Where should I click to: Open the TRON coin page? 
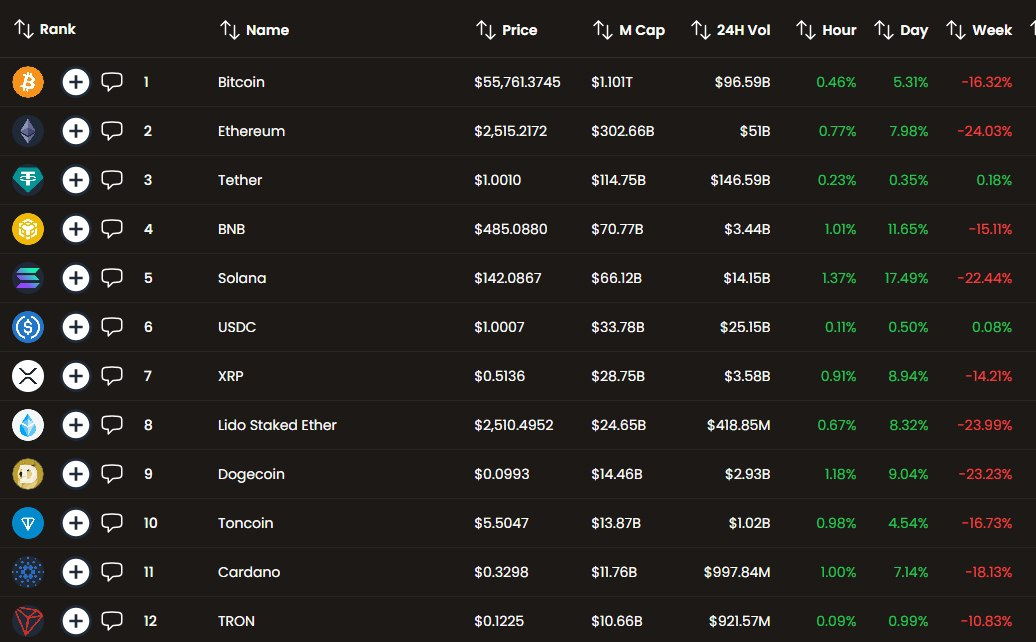point(236,621)
